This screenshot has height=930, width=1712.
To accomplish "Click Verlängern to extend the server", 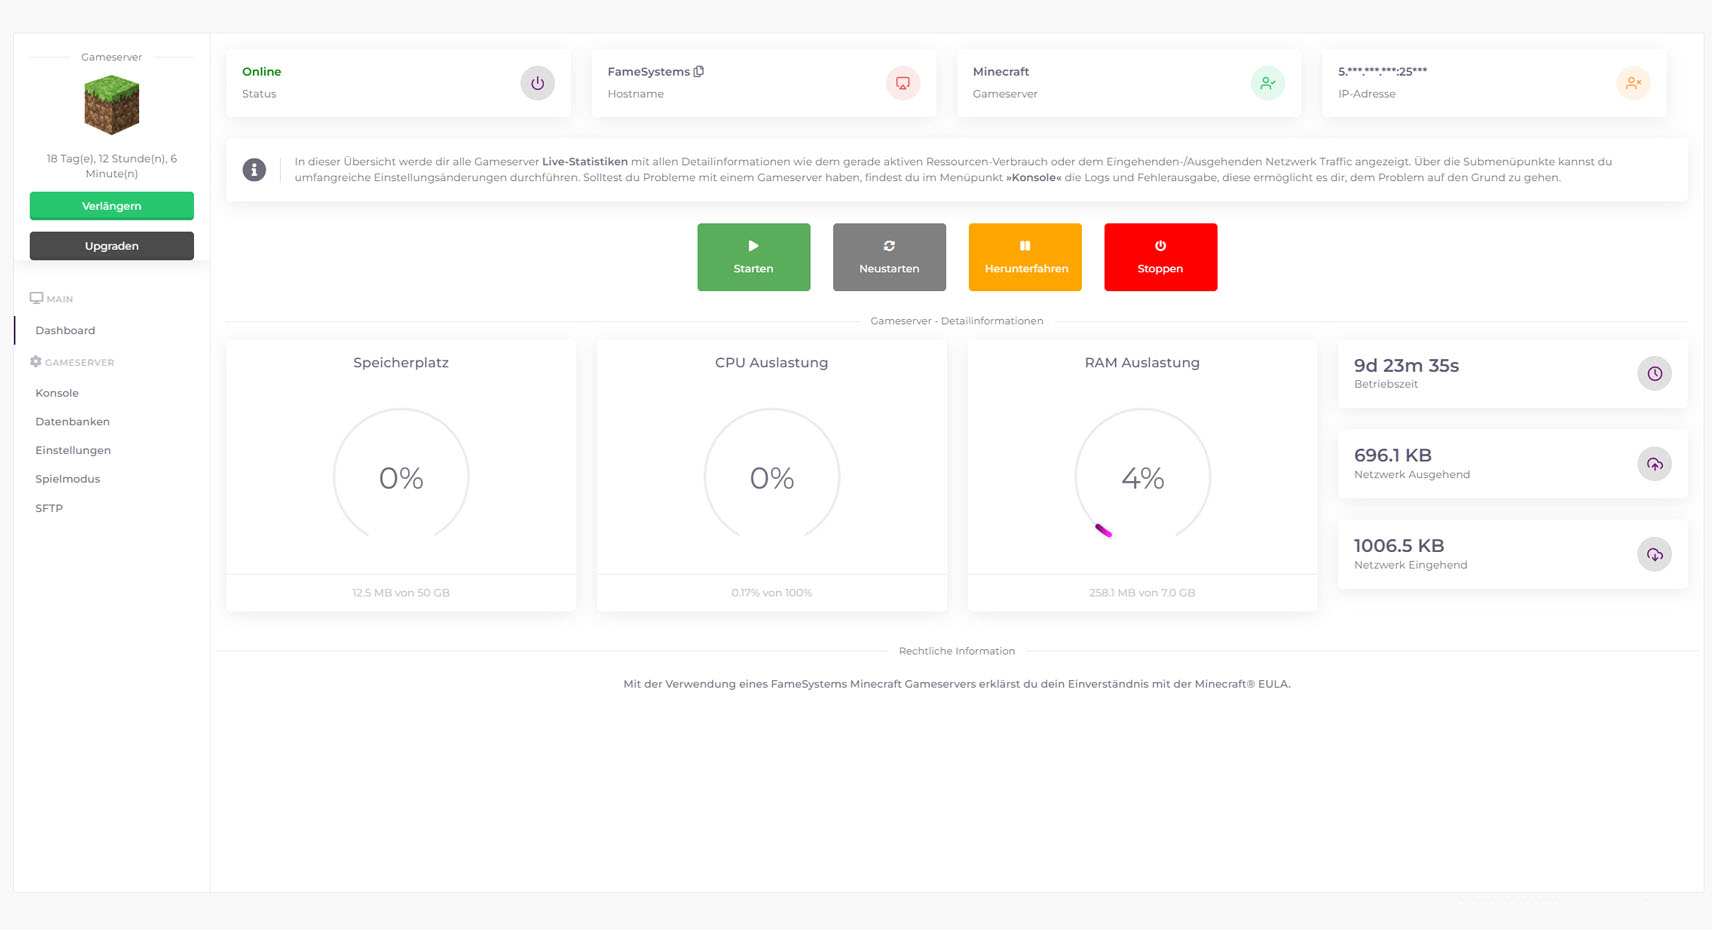I will pyautogui.click(x=112, y=206).
